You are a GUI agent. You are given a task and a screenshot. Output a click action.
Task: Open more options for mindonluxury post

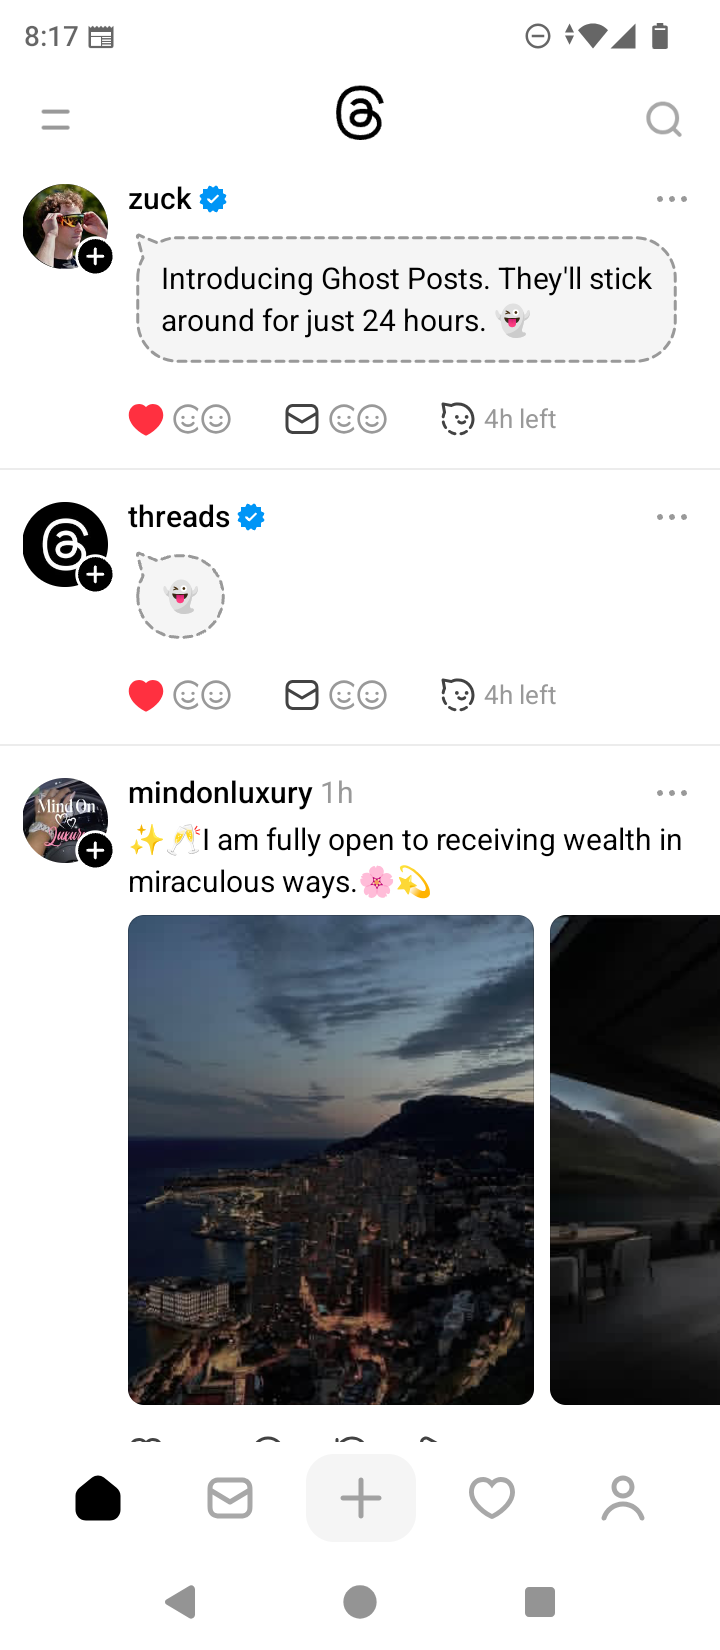pos(672,793)
